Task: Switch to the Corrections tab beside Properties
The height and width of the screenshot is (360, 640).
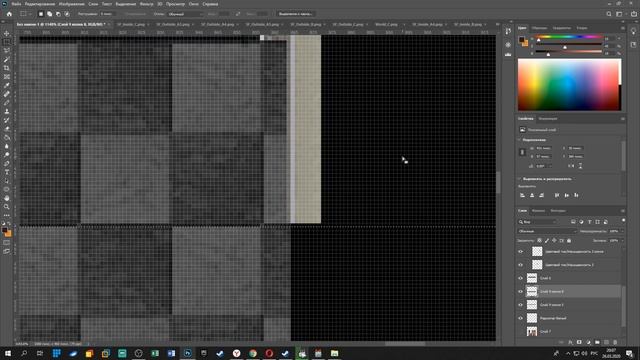Action: pos(548,119)
